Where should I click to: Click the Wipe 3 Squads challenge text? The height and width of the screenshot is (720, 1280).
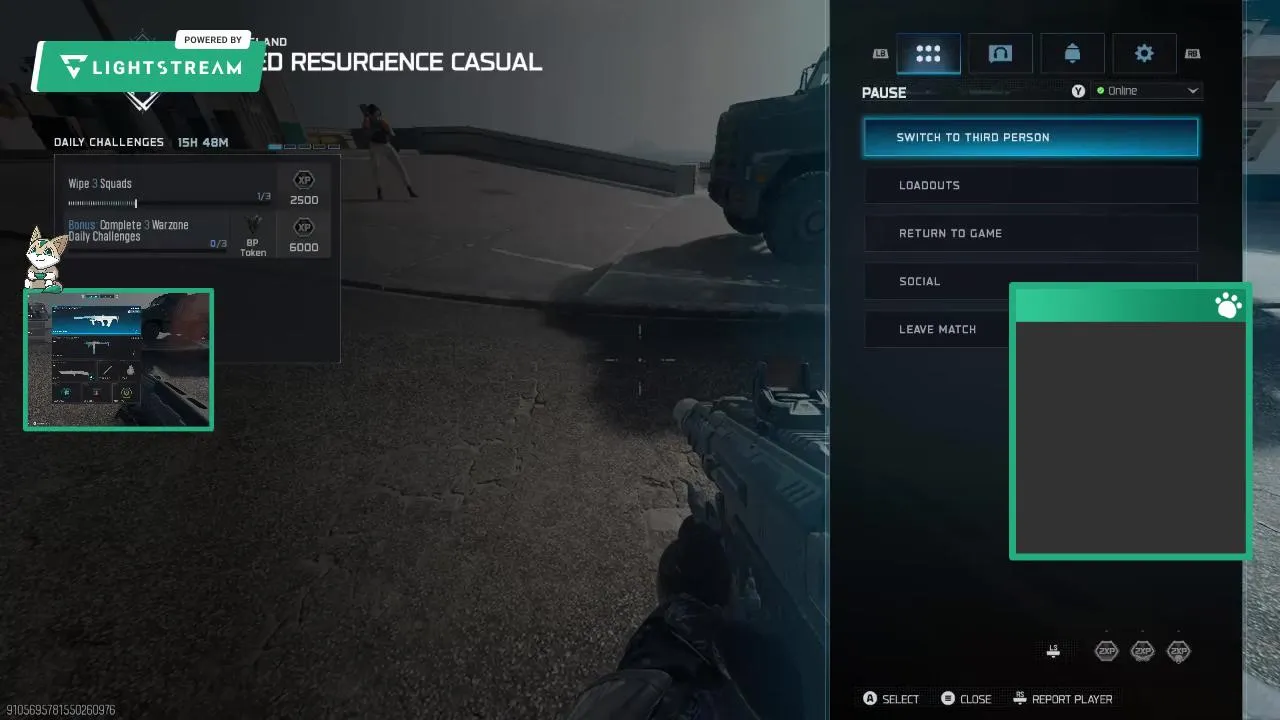(100, 184)
